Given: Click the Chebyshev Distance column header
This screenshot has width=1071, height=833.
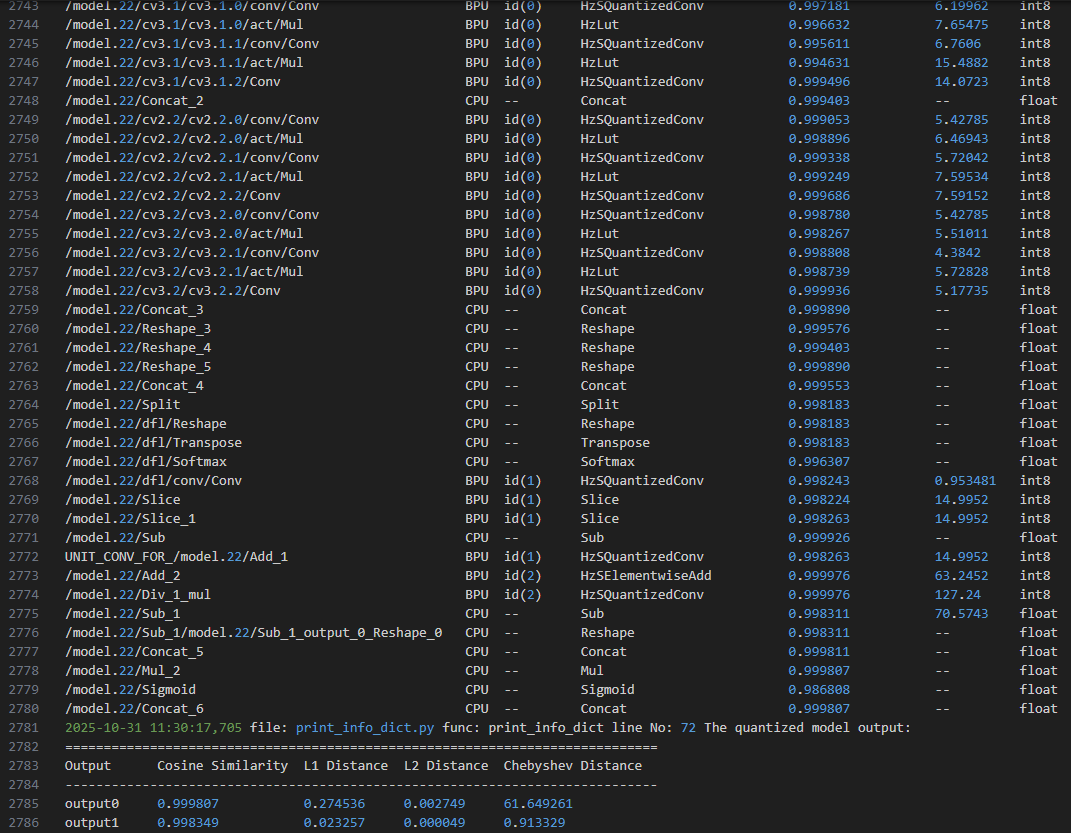Looking at the screenshot, I should tap(572, 766).
